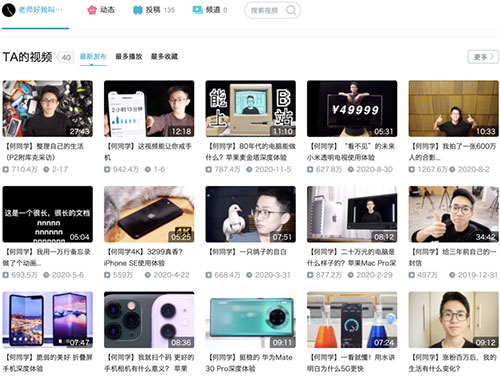Click the user avatar icon
The width and height of the screenshot is (500, 376).
[9, 10]
